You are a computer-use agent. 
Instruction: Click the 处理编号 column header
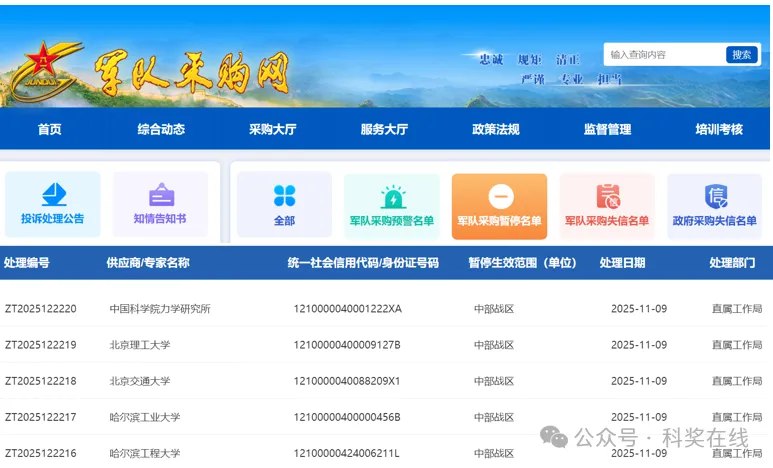click(27, 262)
